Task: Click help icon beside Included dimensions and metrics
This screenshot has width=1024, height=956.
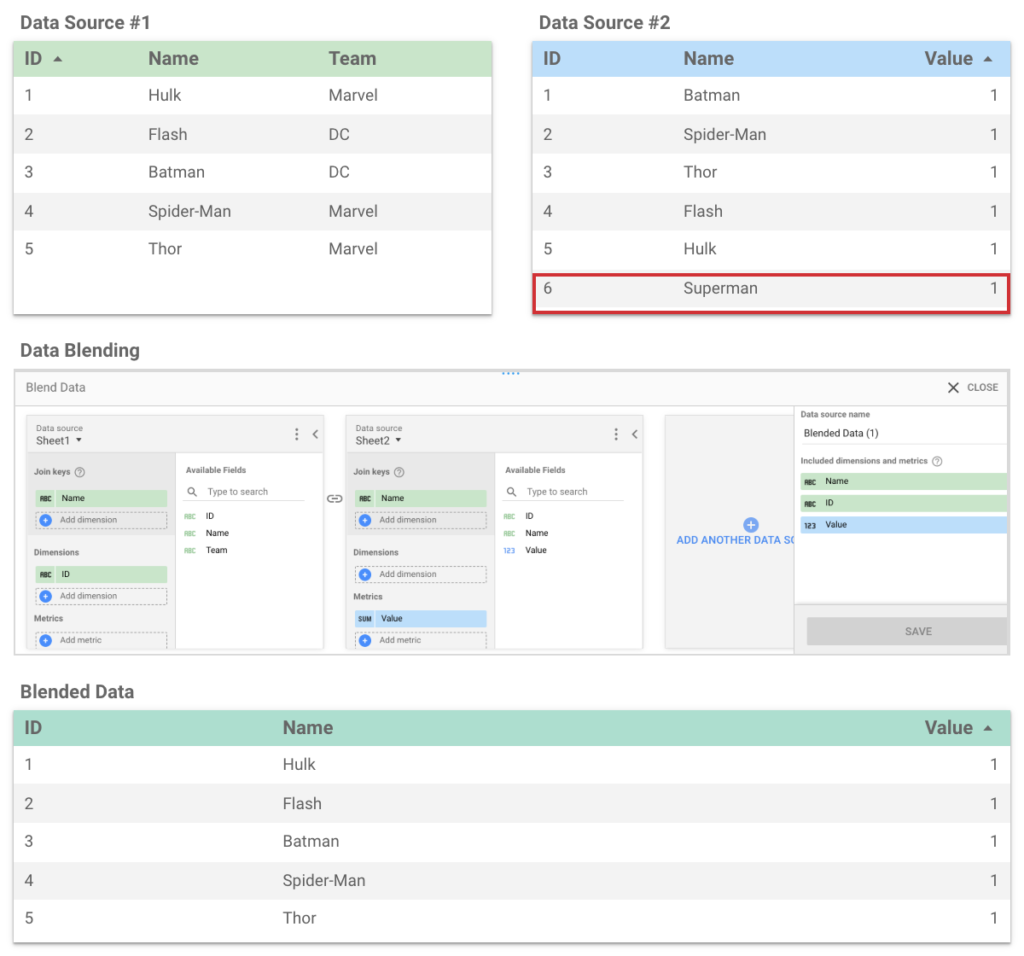Action: (x=937, y=461)
